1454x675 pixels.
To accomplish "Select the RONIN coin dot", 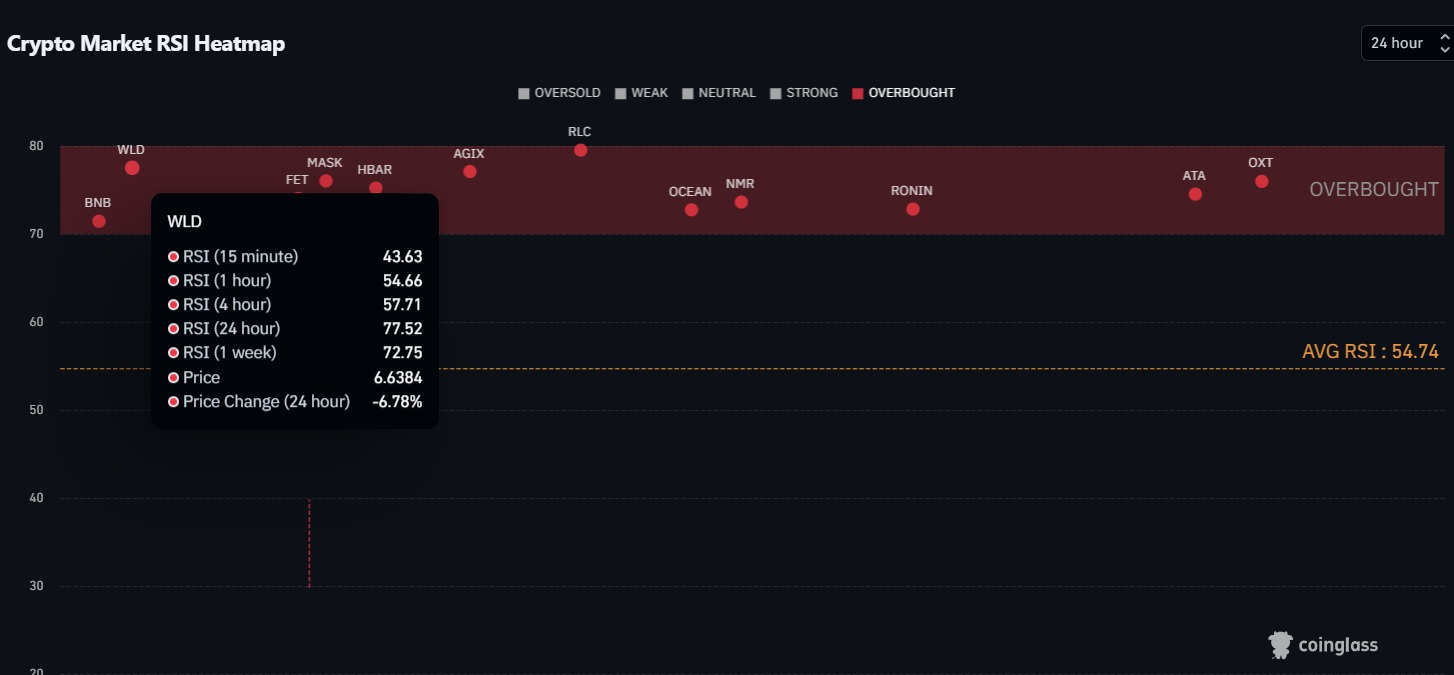I will [x=912, y=208].
